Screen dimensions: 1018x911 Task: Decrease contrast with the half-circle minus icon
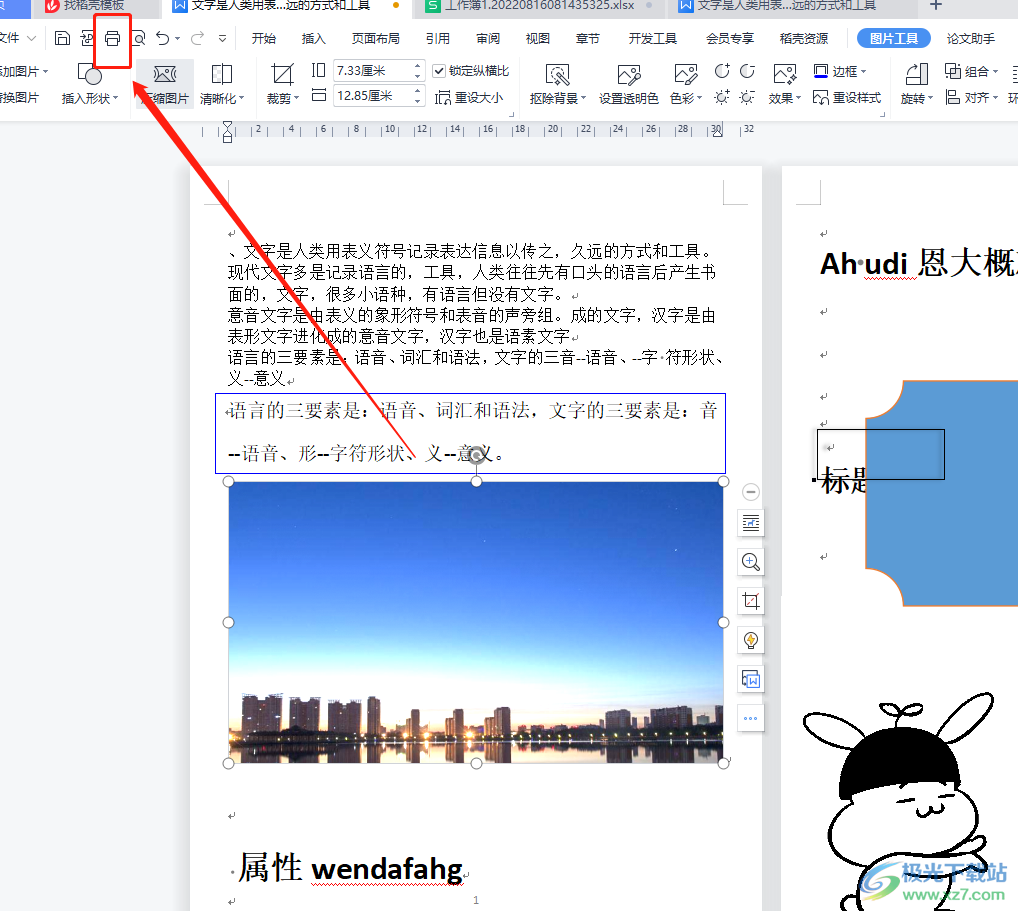[x=747, y=70]
